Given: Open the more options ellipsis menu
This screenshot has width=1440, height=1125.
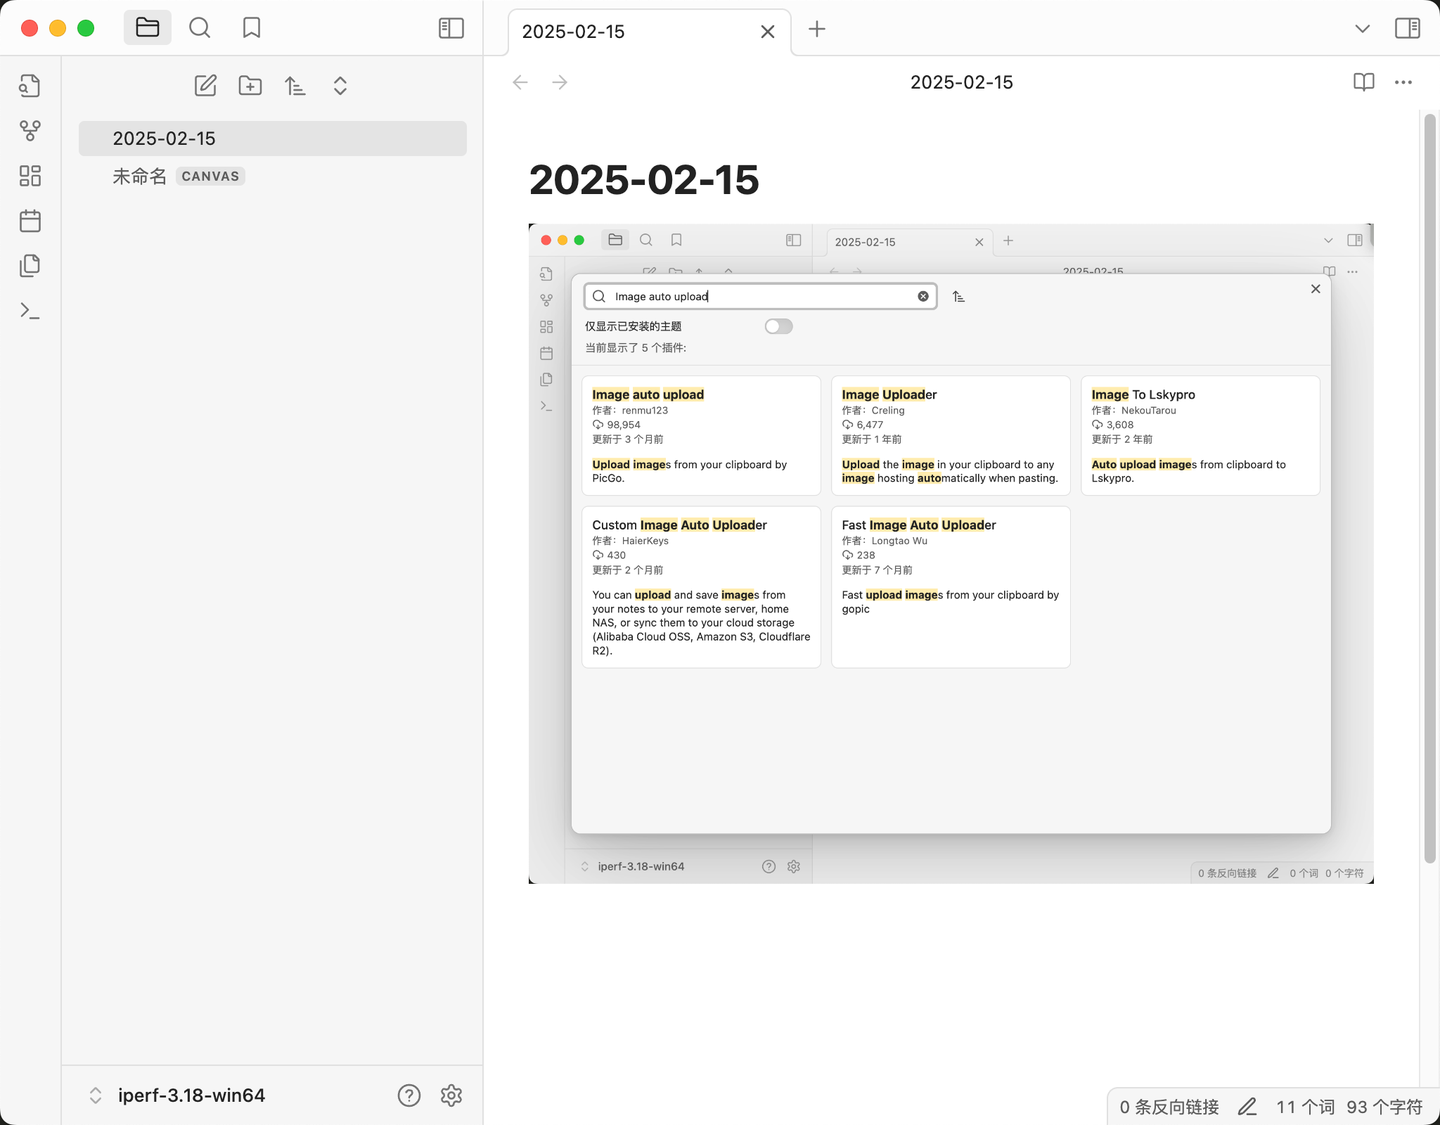Looking at the screenshot, I should tap(1403, 82).
